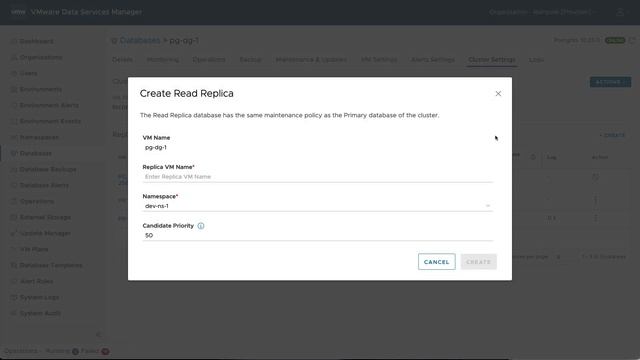Switch to the Alerts Settings tab
Viewport: 640px width, 360px height.
pos(433,60)
